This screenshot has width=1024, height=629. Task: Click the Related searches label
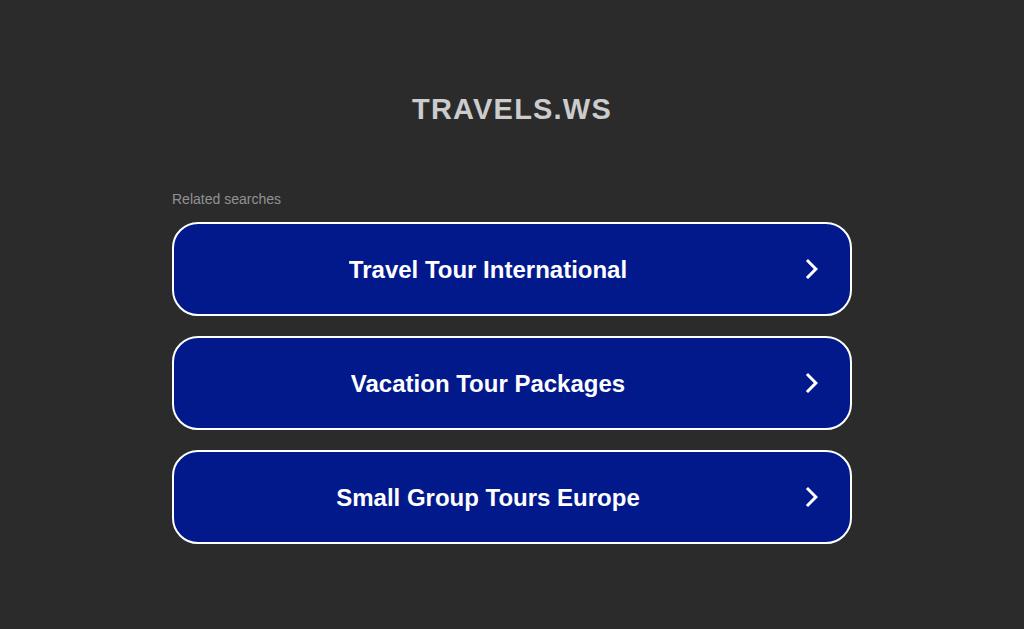[226, 199]
